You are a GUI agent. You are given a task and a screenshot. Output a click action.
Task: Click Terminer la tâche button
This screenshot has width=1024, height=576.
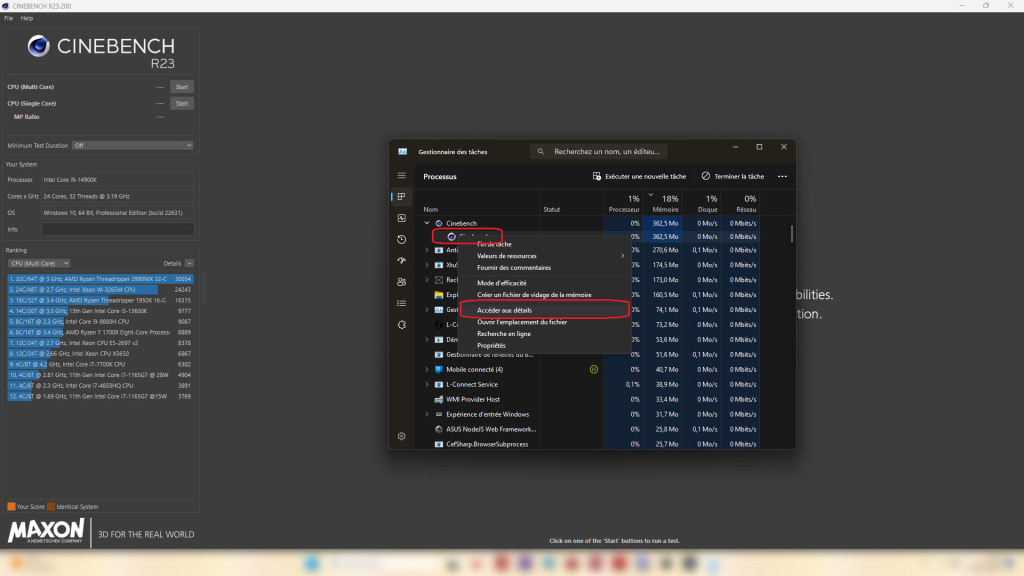click(733, 176)
